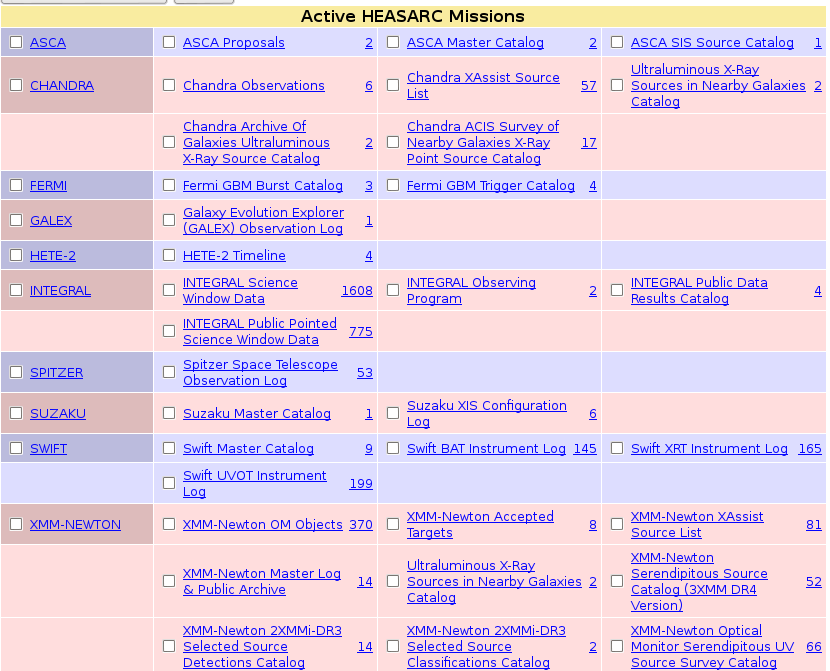The image size is (830, 671).
Task: Check the ASCA Master Catalog checkbox
Action: click(393, 42)
